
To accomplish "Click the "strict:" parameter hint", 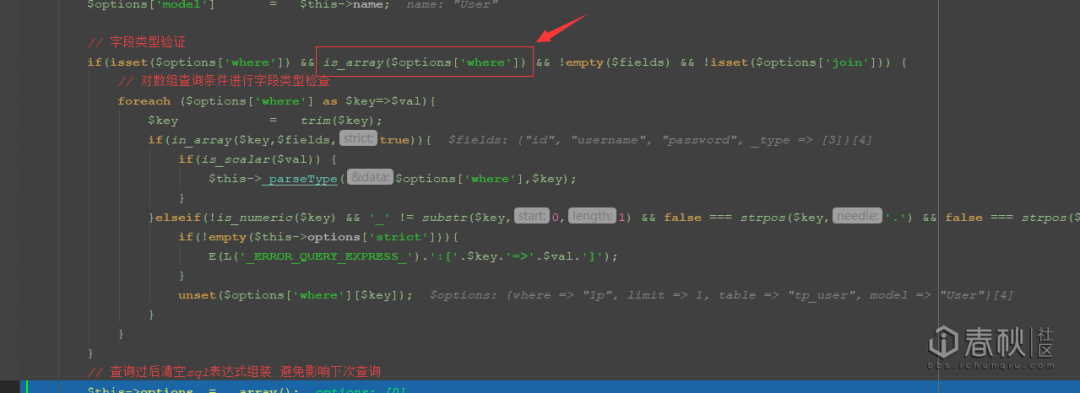I will [358, 139].
